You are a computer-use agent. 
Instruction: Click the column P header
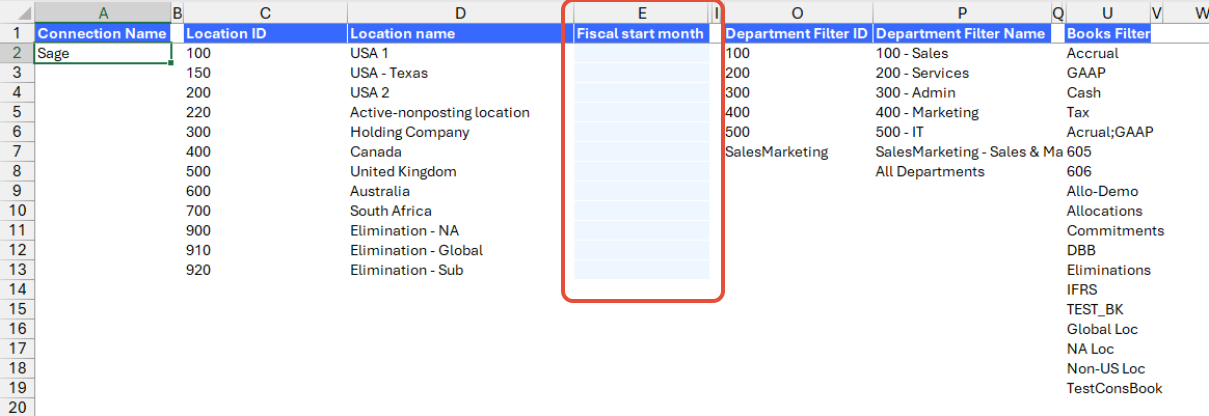(961, 13)
